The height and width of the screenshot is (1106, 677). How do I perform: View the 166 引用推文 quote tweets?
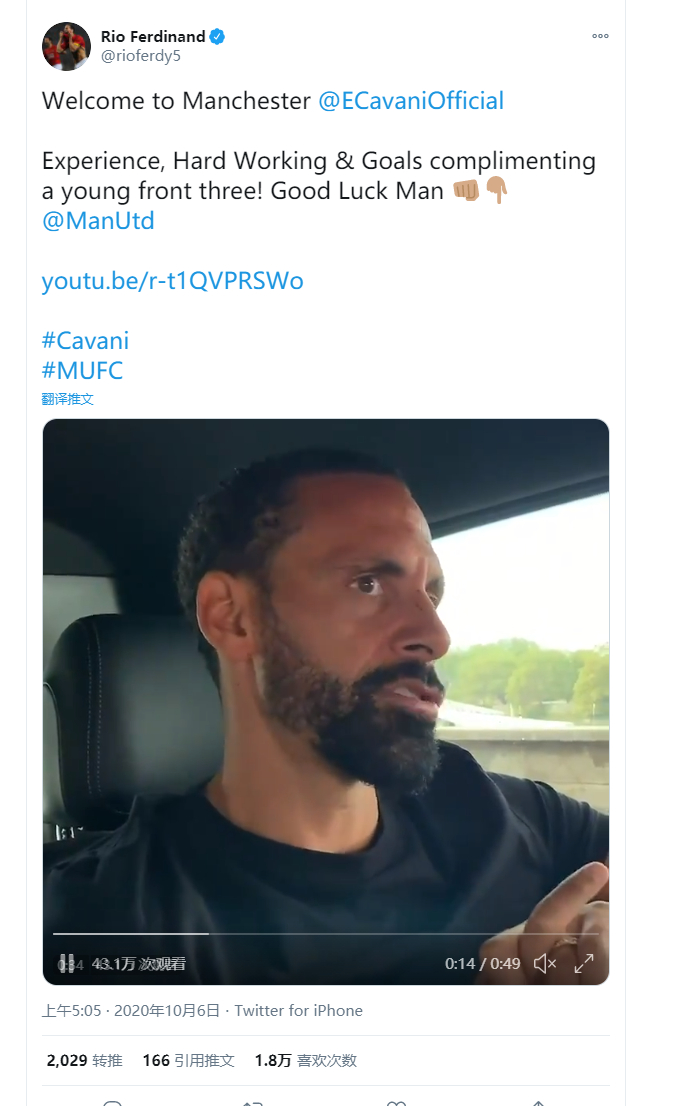(x=188, y=1061)
